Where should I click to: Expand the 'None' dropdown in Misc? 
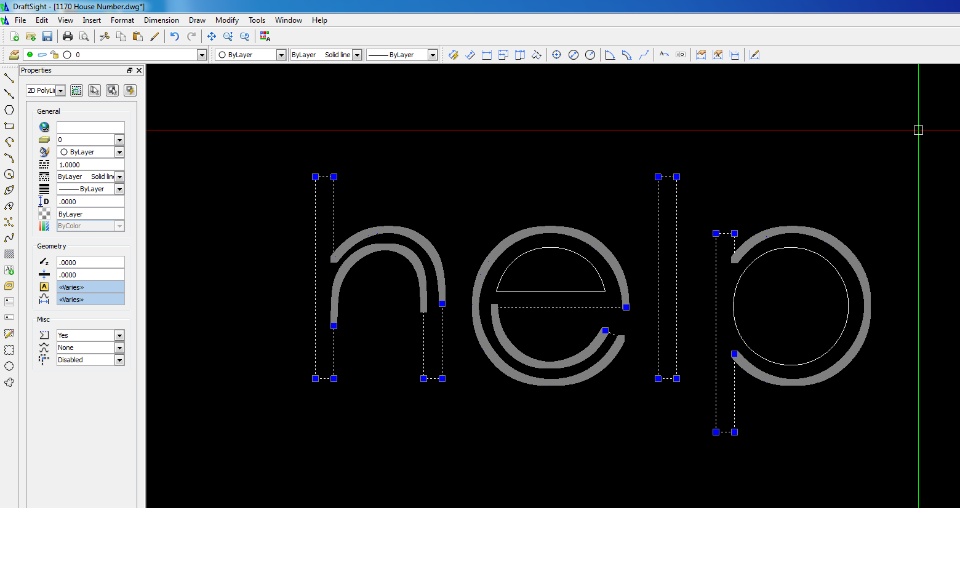click(x=119, y=347)
